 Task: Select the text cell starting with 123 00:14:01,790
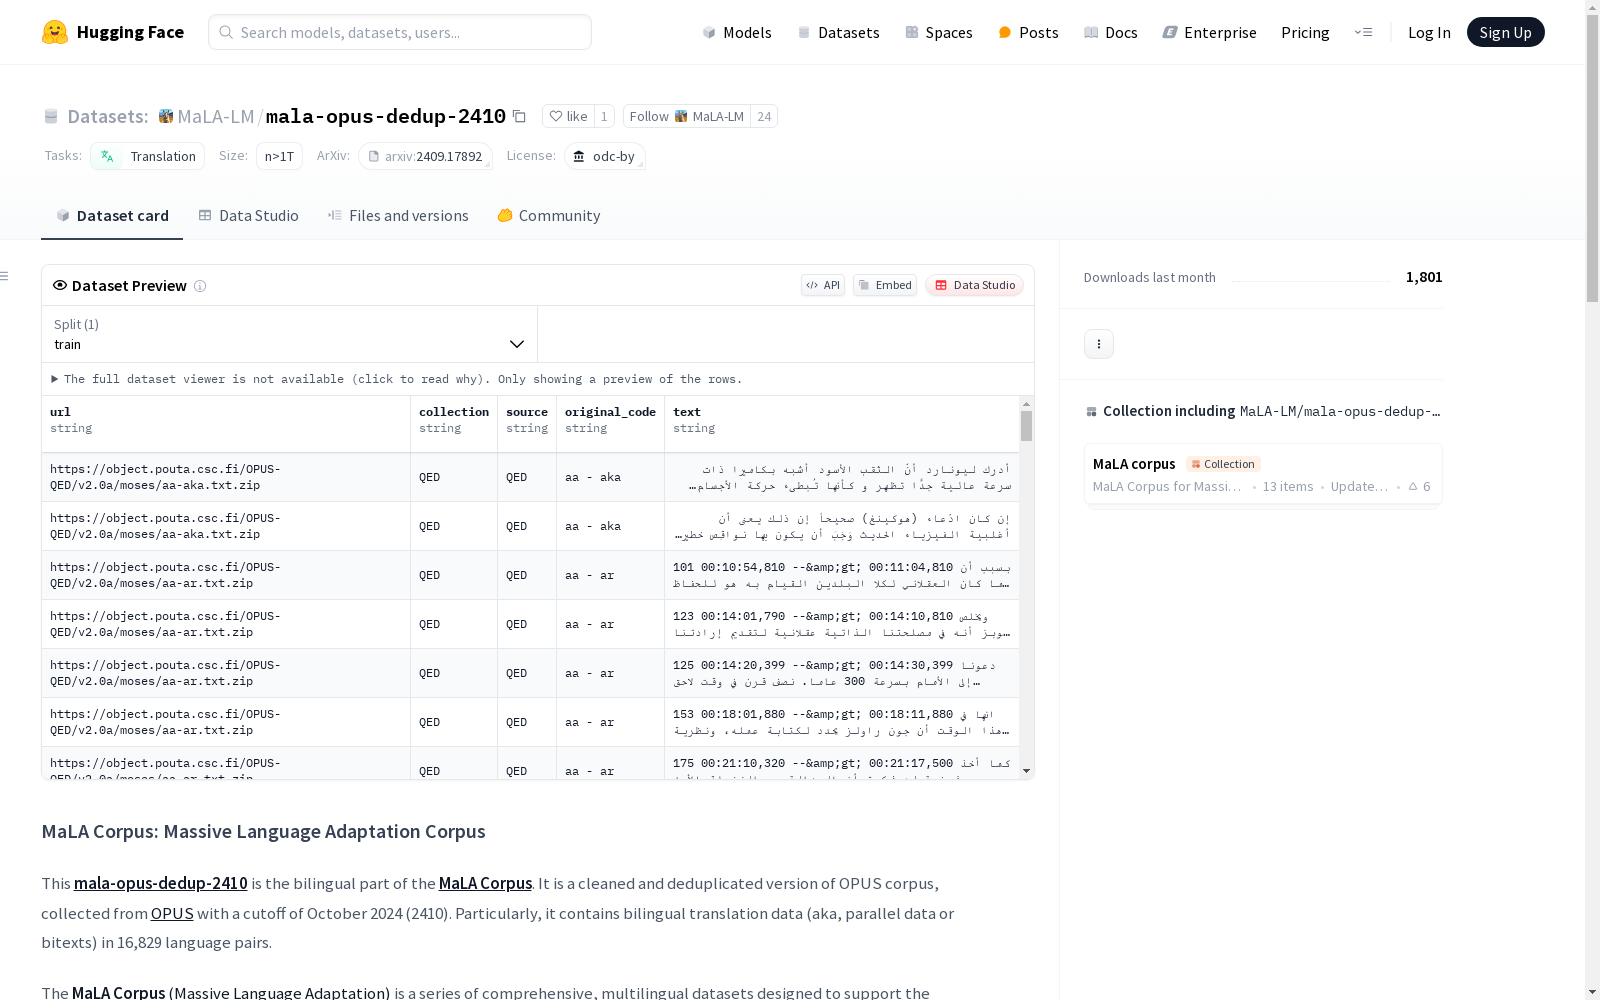[x=842, y=624]
